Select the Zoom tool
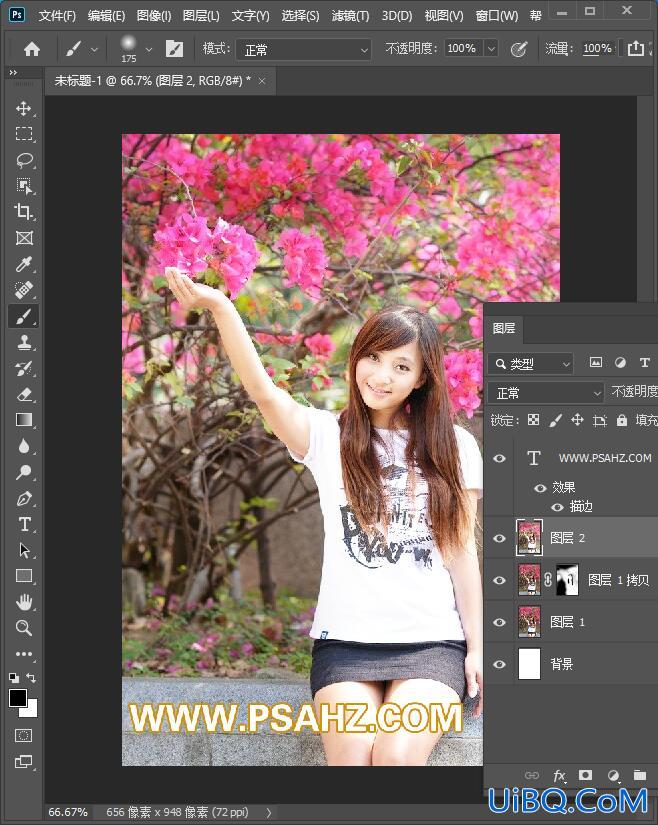This screenshot has width=658, height=825. pyautogui.click(x=24, y=628)
